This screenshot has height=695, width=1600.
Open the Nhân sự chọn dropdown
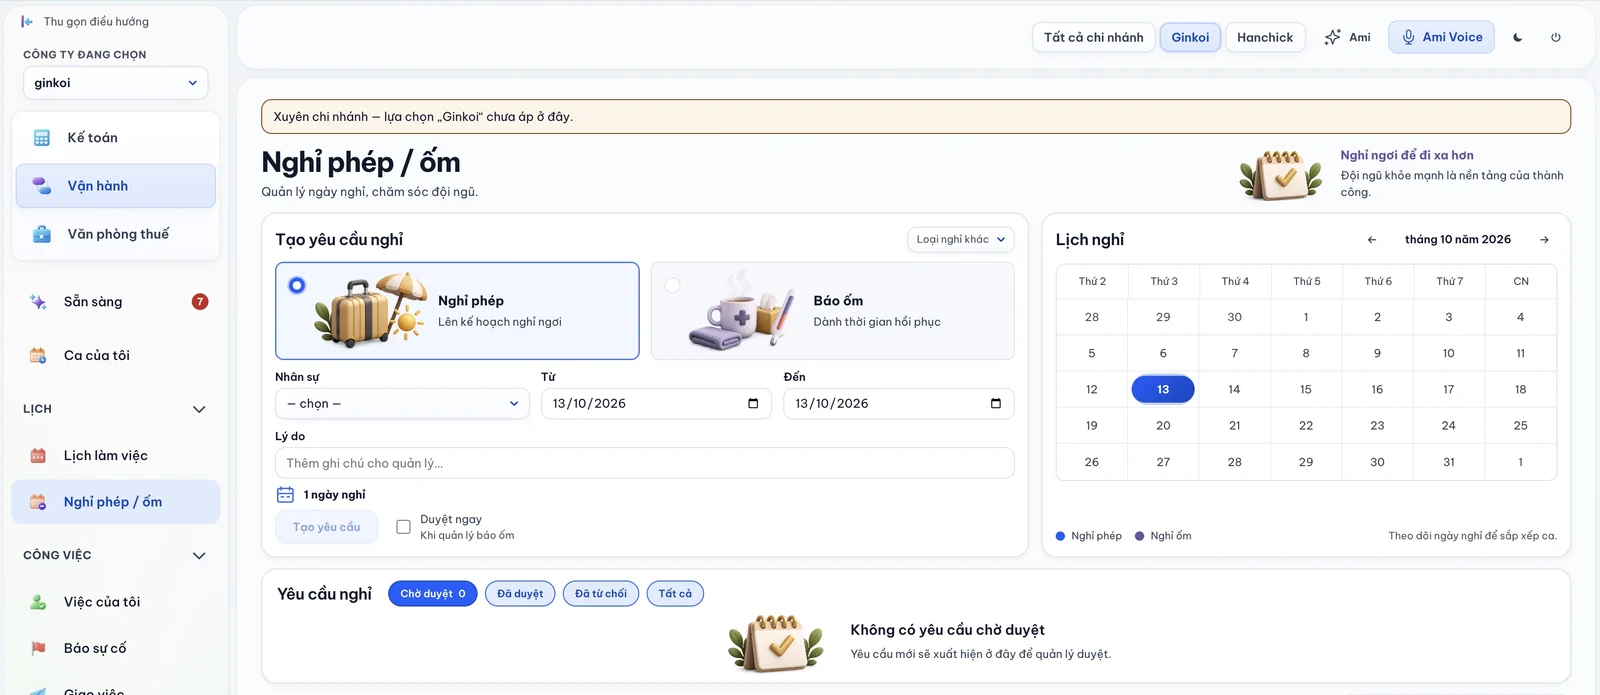pyautogui.click(x=402, y=404)
